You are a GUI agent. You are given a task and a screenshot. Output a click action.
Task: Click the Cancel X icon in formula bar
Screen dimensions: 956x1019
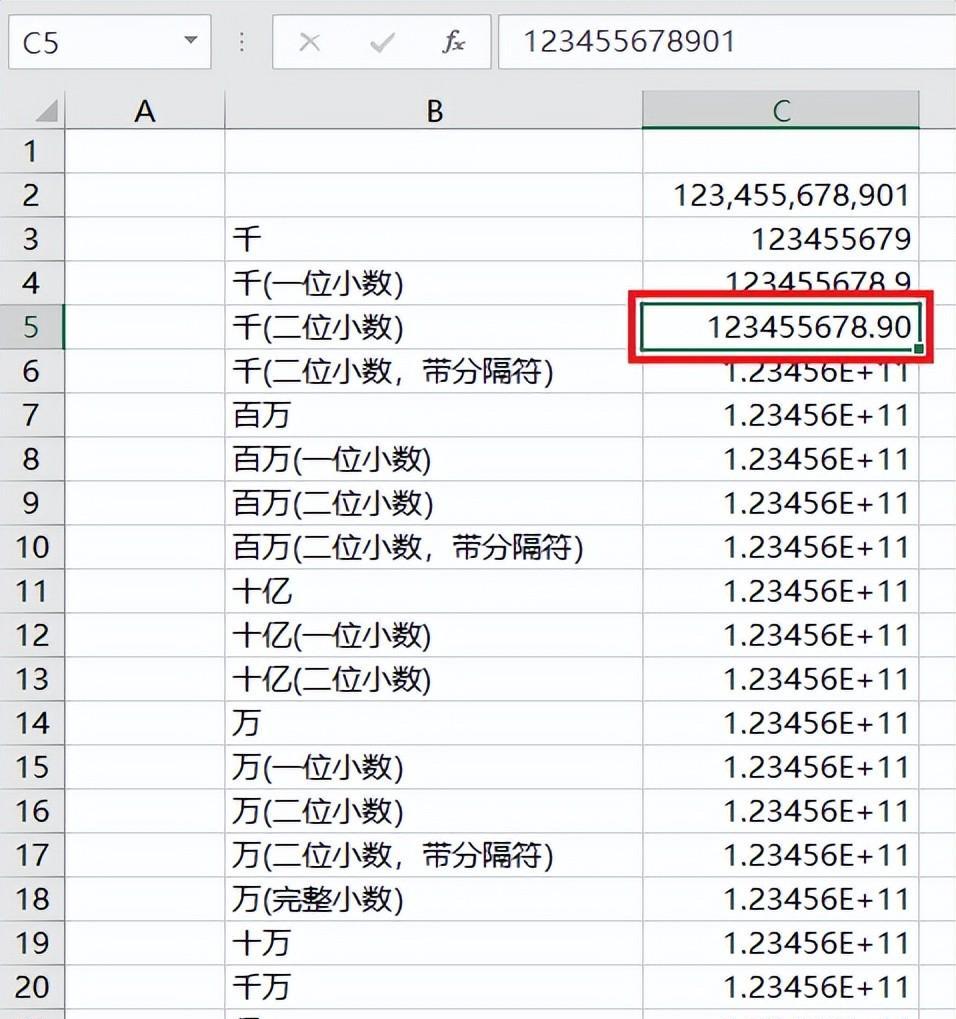point(309,43)
